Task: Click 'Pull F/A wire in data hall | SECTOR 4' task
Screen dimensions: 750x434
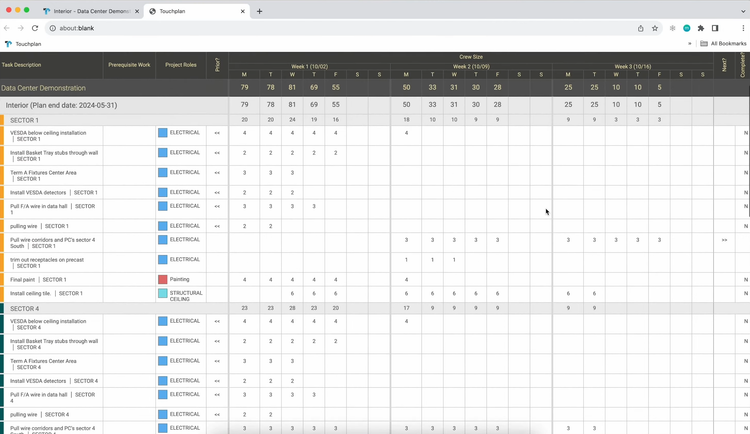Action: click(x=53, y=398)
